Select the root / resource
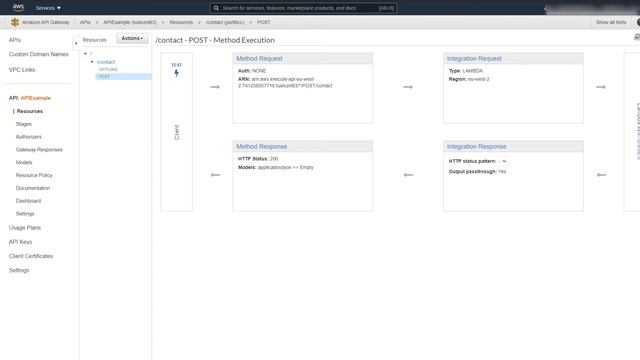 (91, 53)
